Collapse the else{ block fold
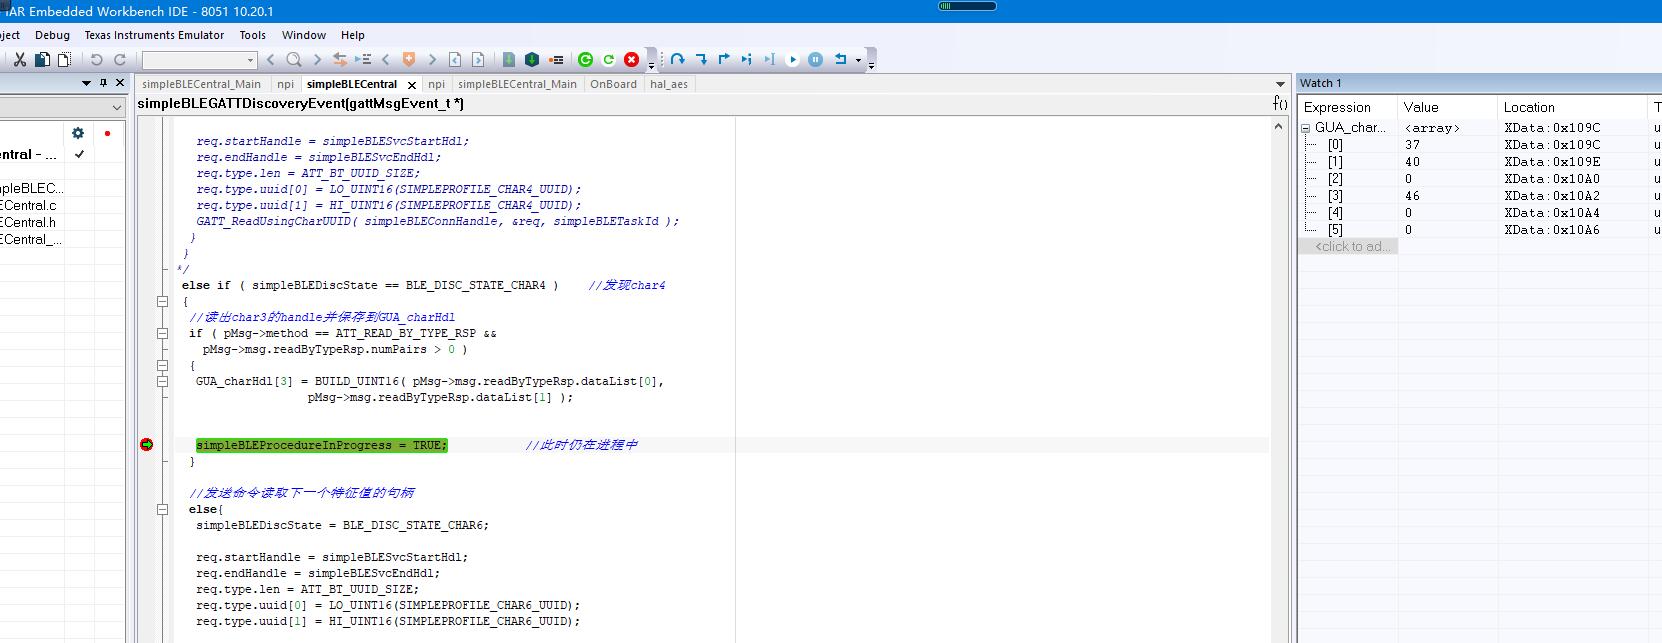This screenshot has width=1662, height=643. coord(162,509)
